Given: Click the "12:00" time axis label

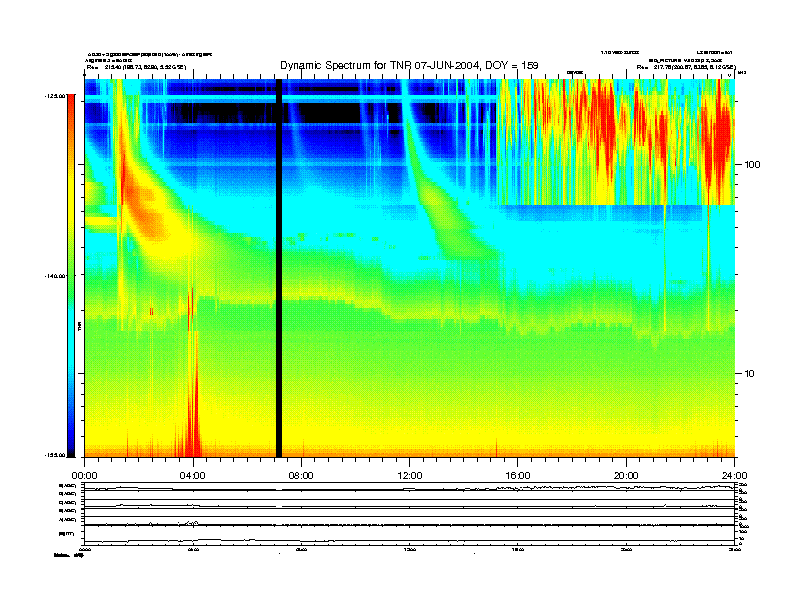Looking at the screenshot, I should [x=410, y=476].
